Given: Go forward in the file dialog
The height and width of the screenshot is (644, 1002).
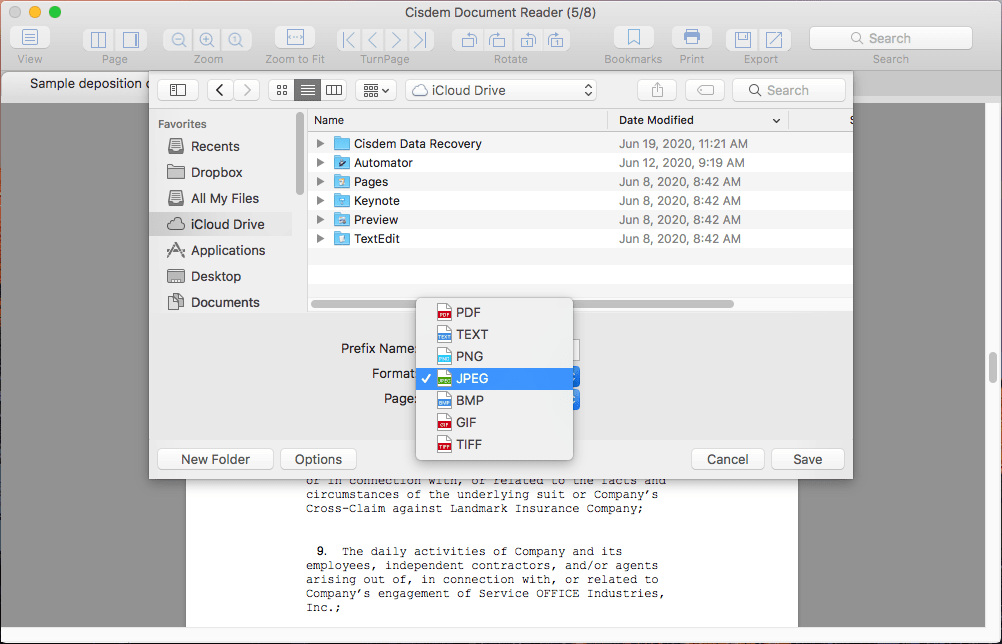Looking at the screenshot, I should click(247, 90).
